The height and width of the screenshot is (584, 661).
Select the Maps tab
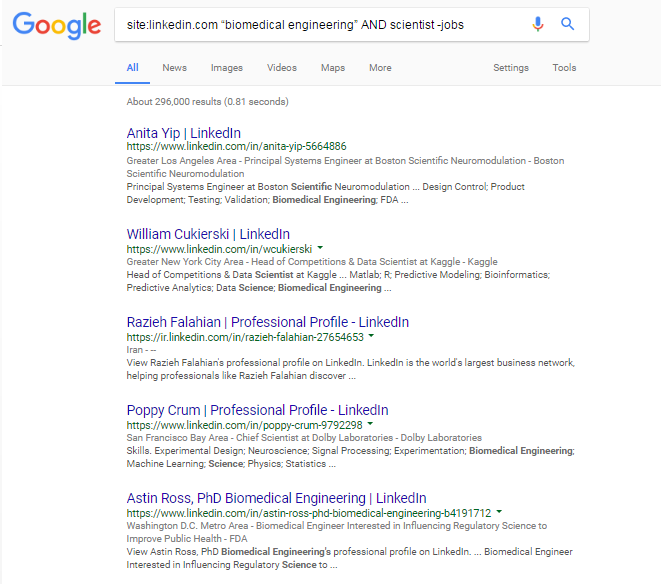[x=333, y=68]
